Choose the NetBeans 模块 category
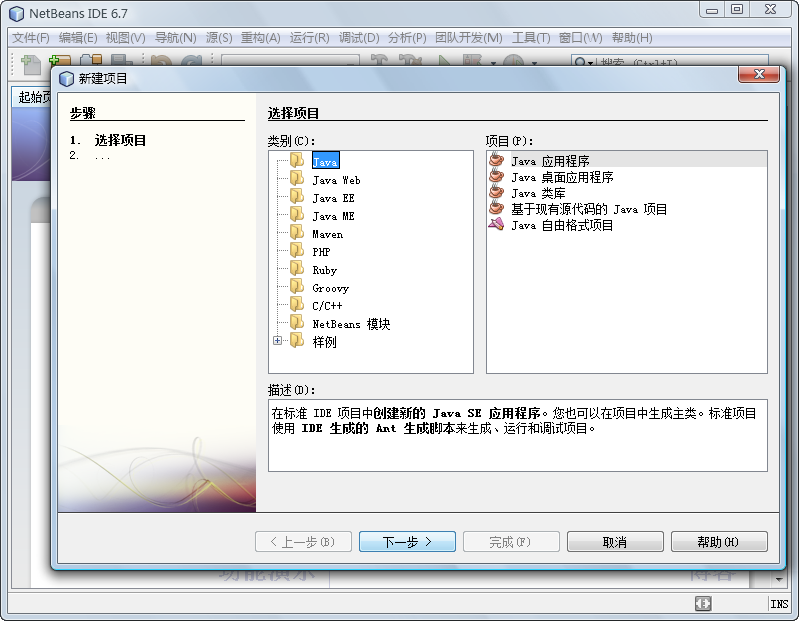This screenshot has width=799, height=621. (351, 324)
